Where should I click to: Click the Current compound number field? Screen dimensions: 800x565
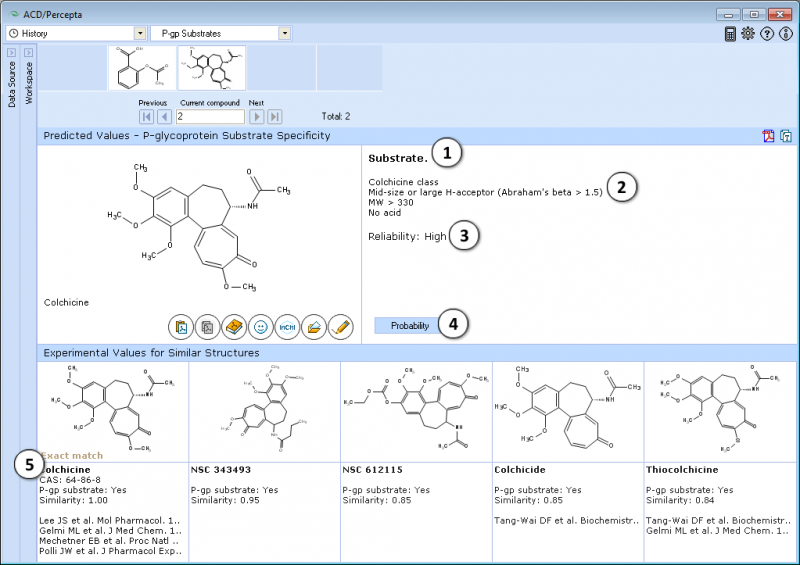pyautogui.click(x=210, y=117)
